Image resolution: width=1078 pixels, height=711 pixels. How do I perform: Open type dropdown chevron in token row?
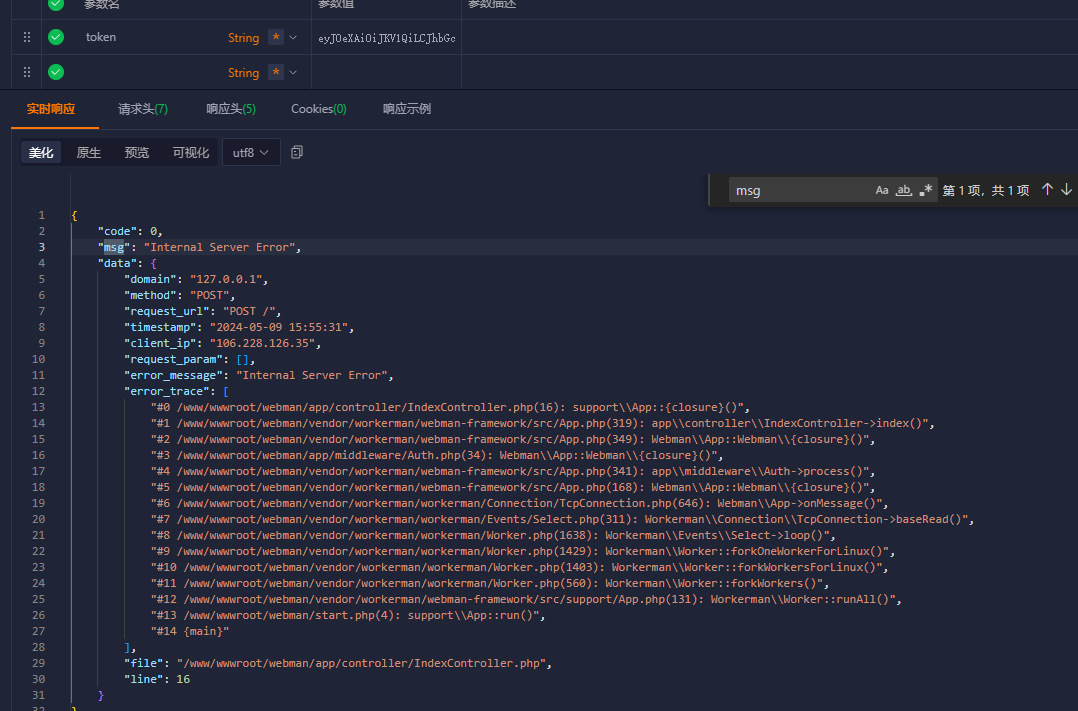(293, 37)
